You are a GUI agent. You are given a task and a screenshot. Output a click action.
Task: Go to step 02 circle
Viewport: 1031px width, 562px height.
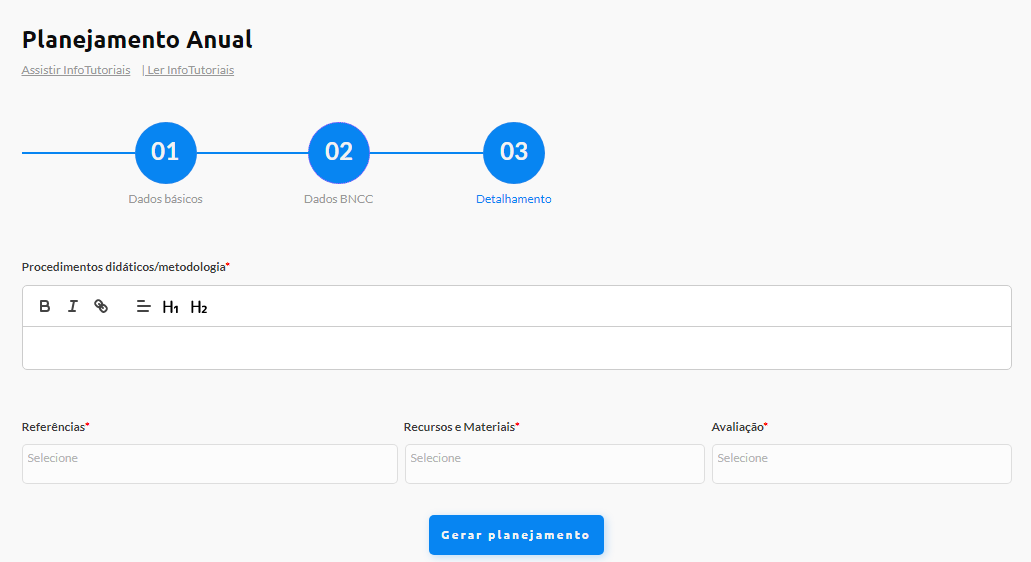(x=339, y=152)
